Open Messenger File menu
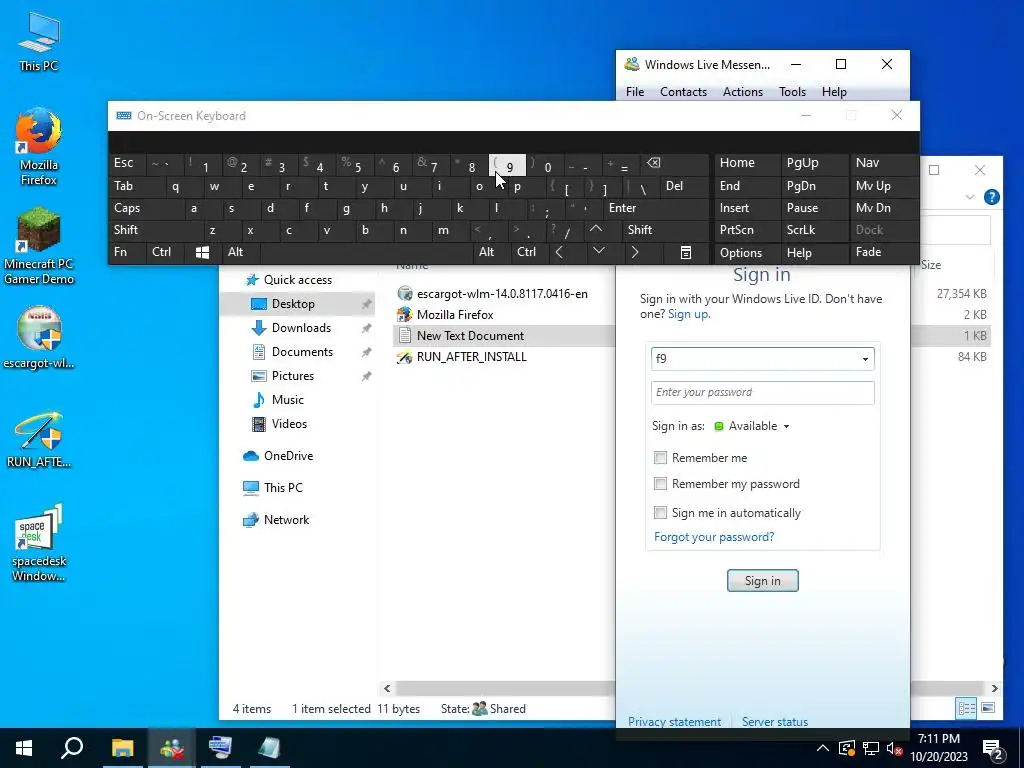The image size is (1024, 768). click(635, 92)
